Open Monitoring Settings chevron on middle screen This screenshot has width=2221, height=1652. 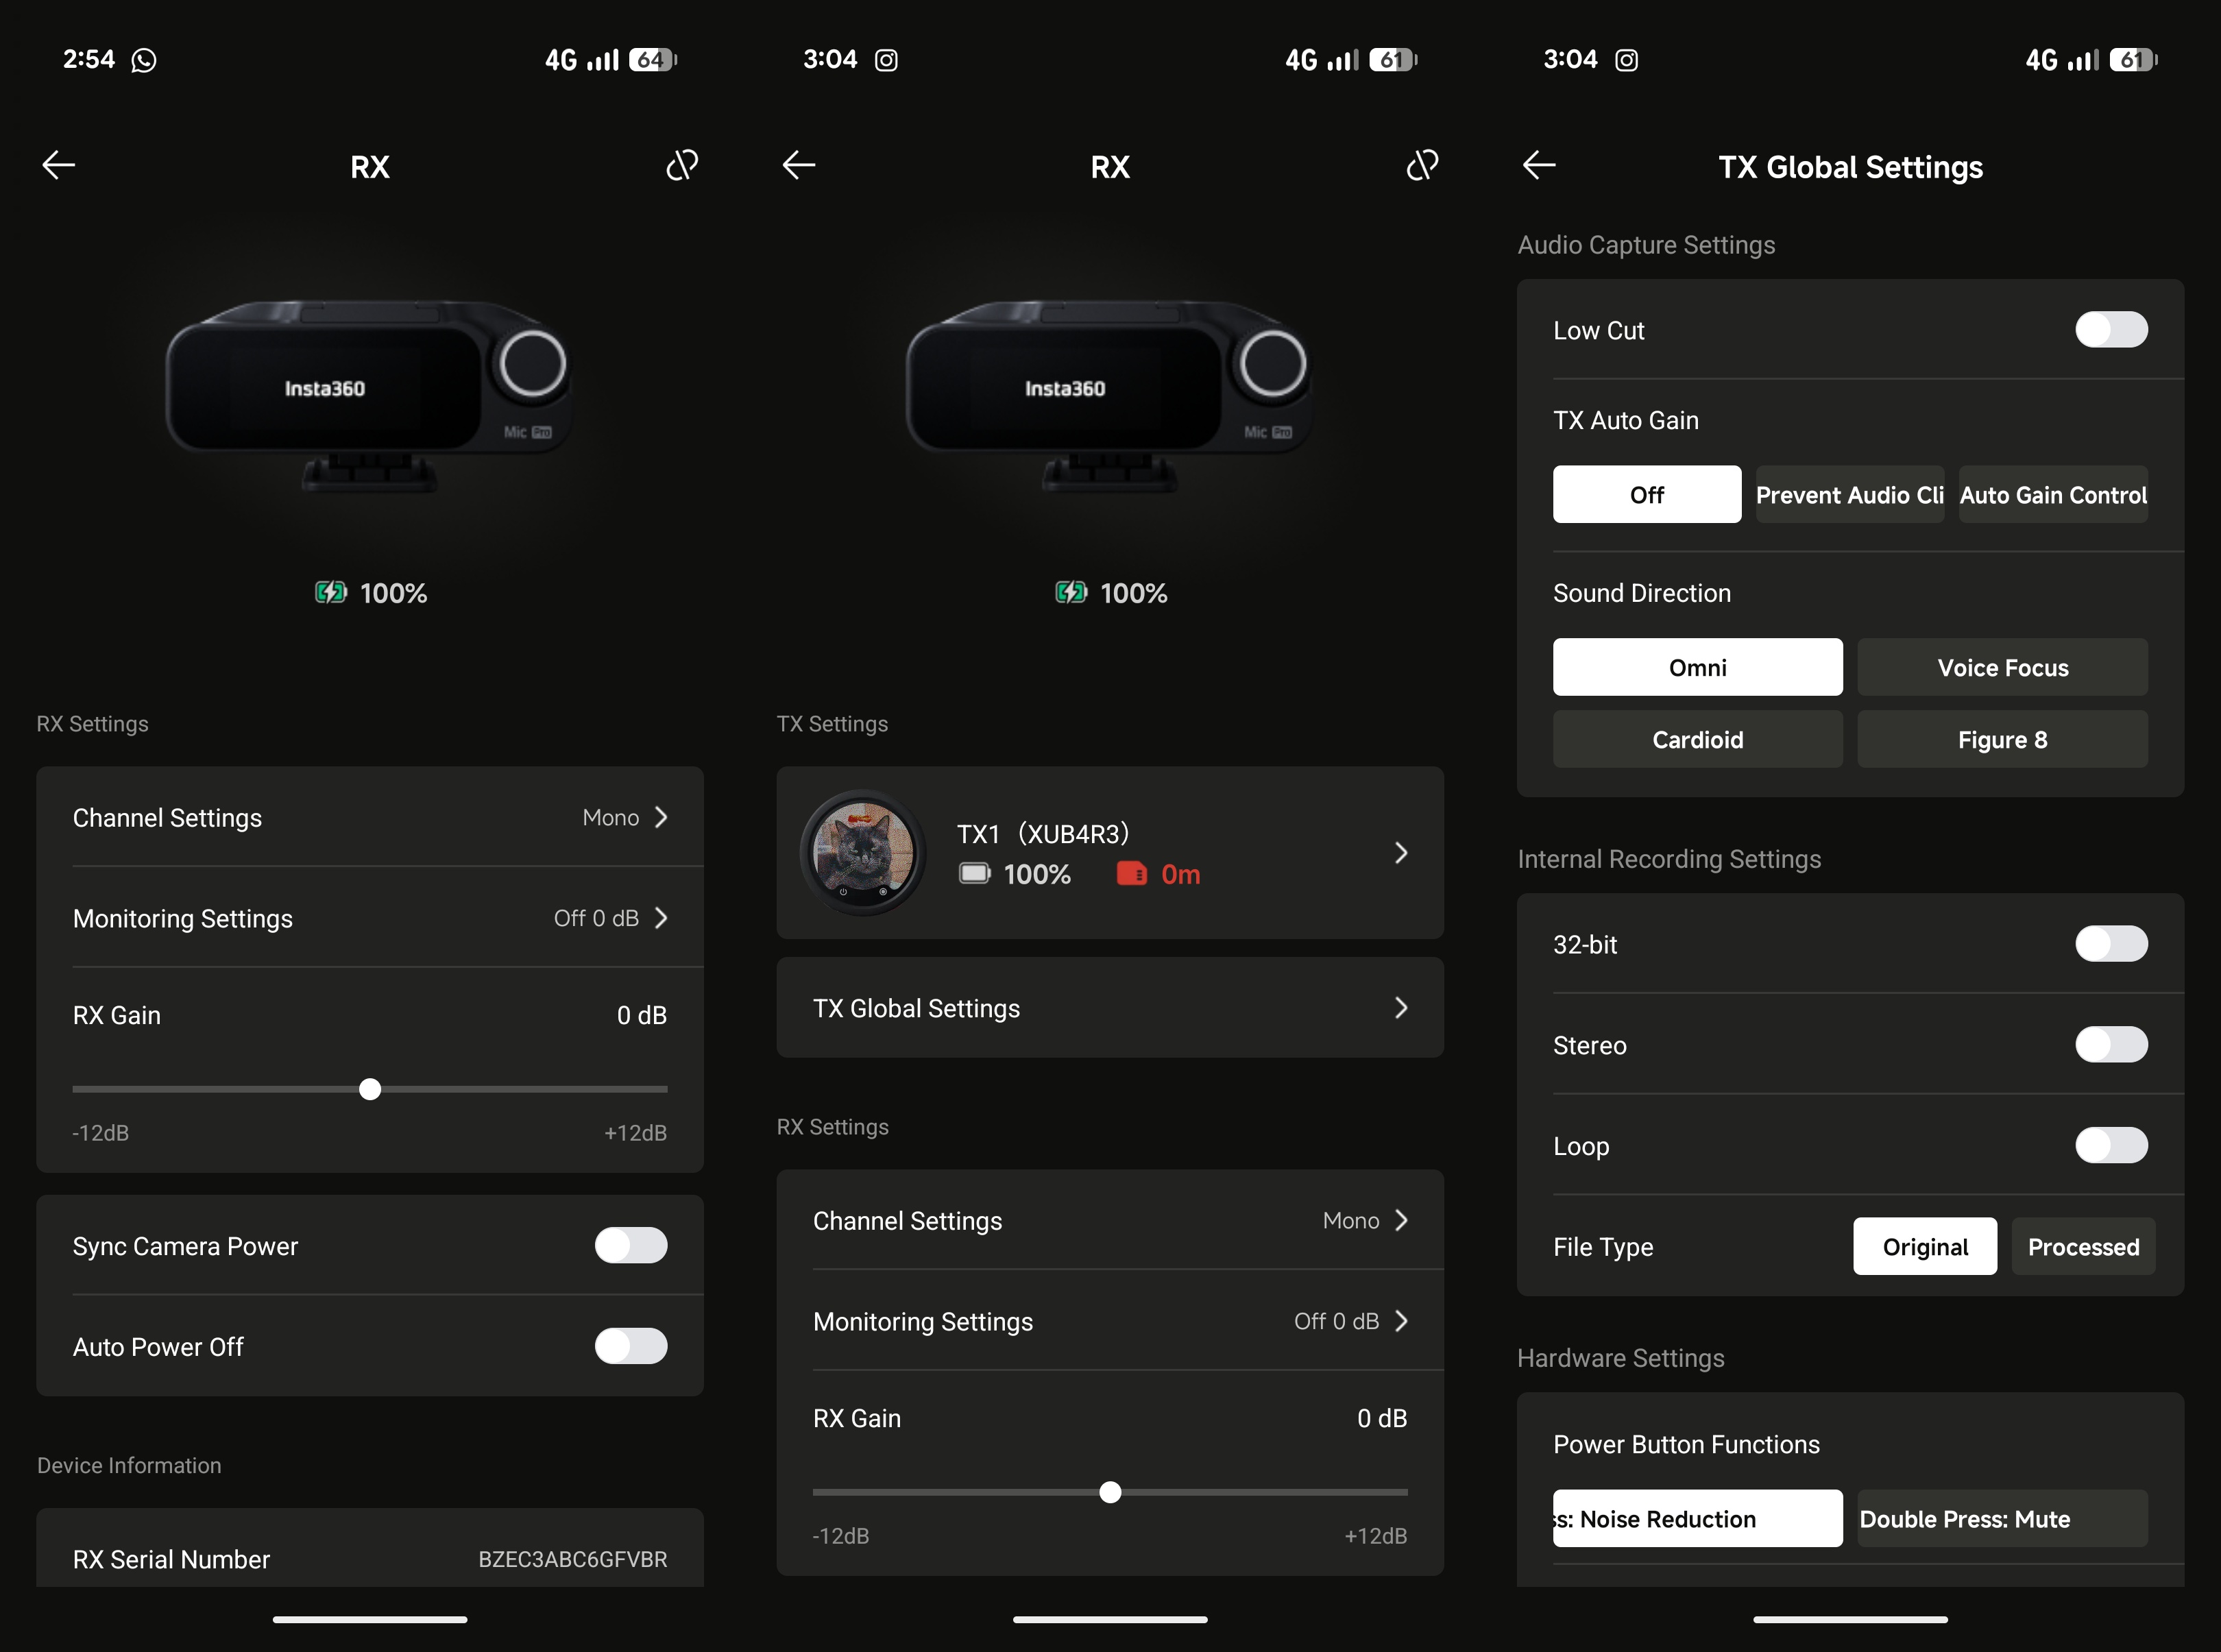pos(1401,1322)
